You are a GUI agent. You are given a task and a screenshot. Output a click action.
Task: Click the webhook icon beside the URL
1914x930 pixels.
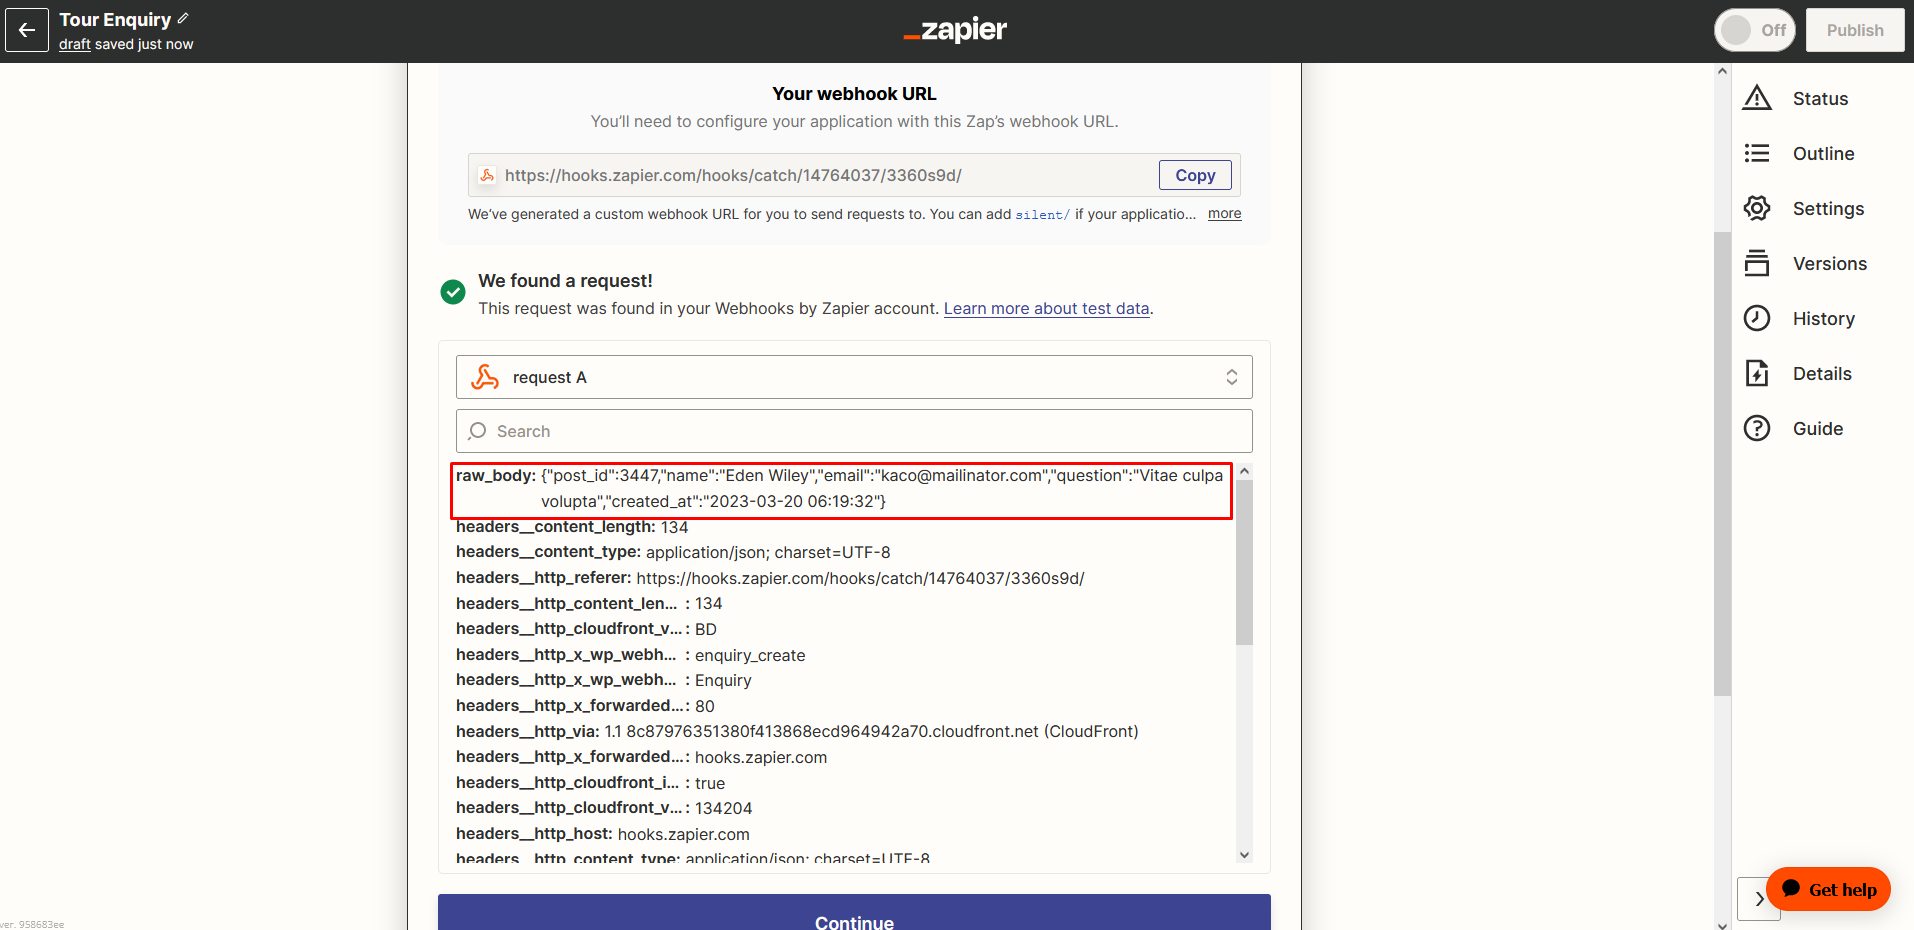[487, 175]
